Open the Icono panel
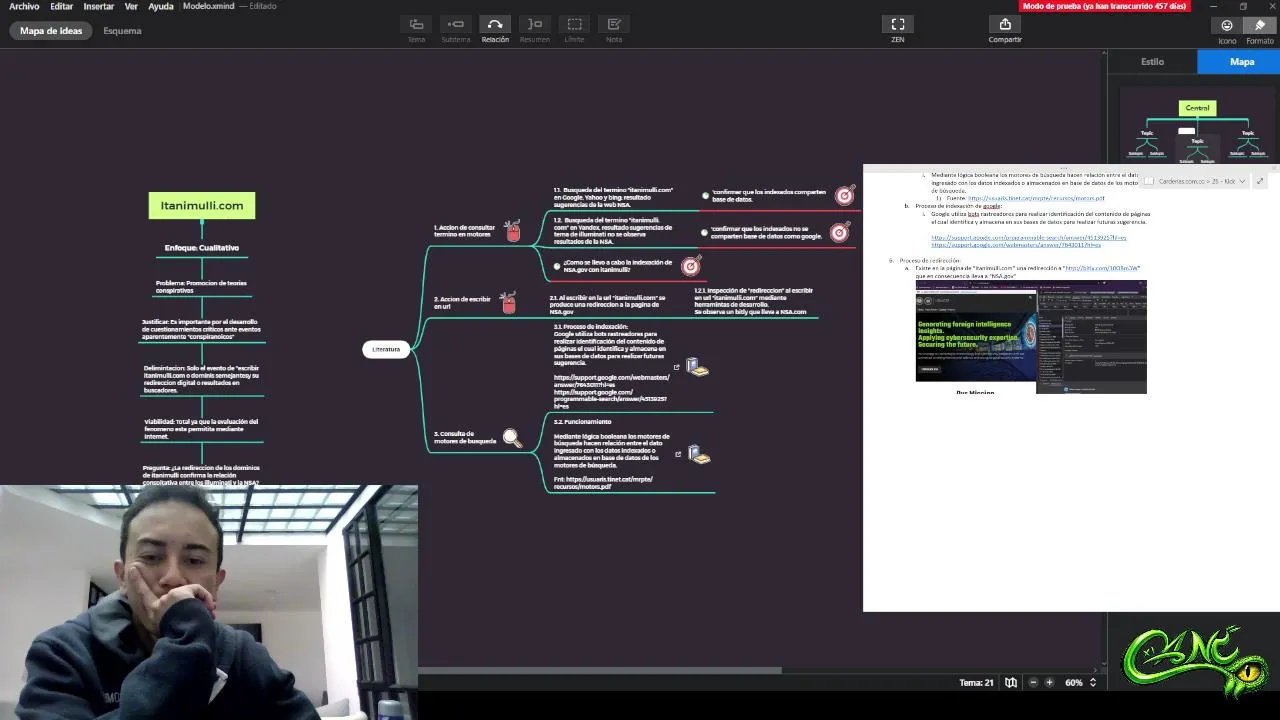 pyautogui.click(x=1227, y=25)
